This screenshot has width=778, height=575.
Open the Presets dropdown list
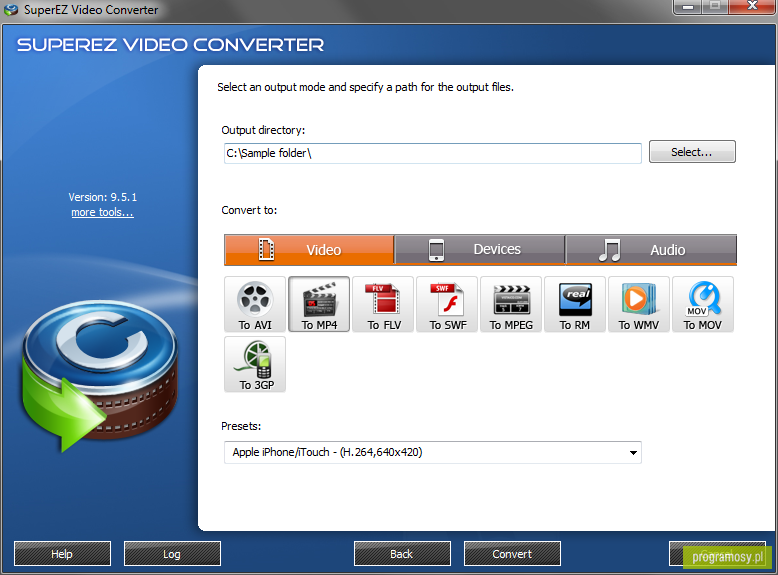[433, 452]
